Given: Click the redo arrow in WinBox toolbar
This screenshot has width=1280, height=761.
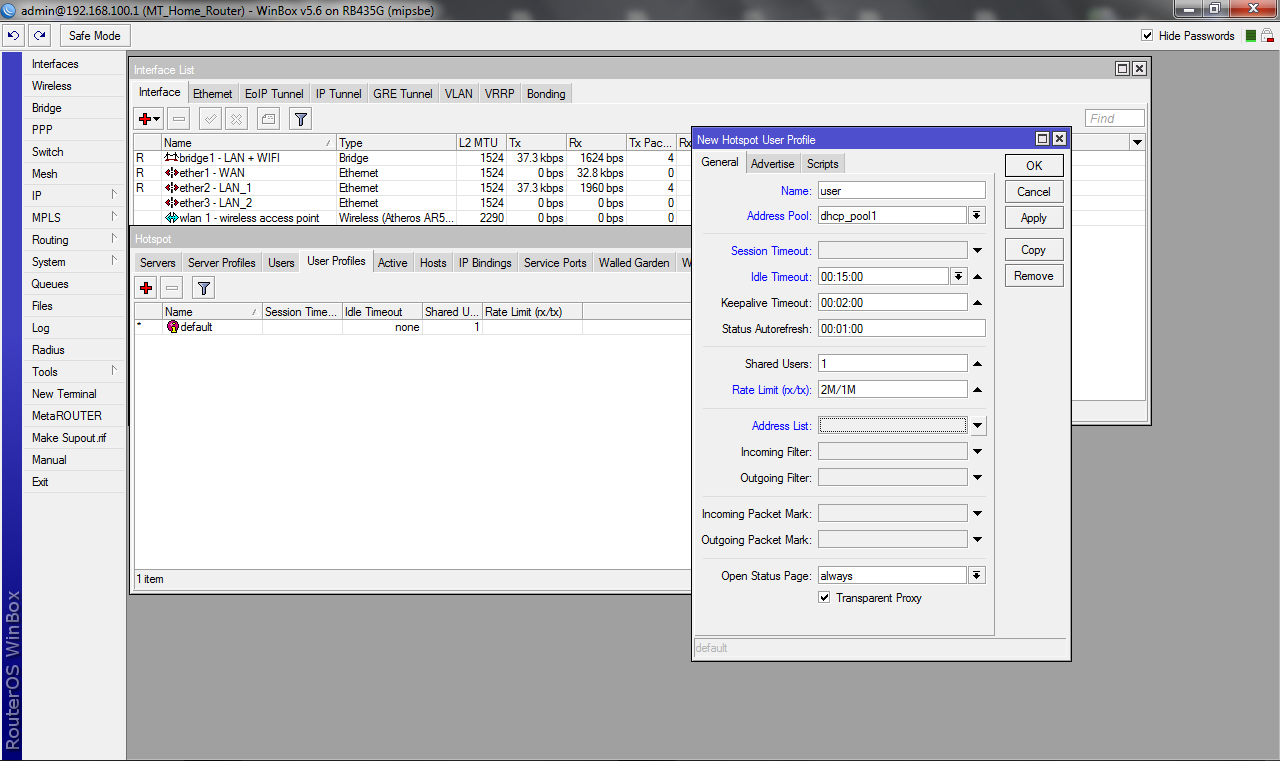Looking at the screenshot, I should pyautogui.click(x=39, y=35).
